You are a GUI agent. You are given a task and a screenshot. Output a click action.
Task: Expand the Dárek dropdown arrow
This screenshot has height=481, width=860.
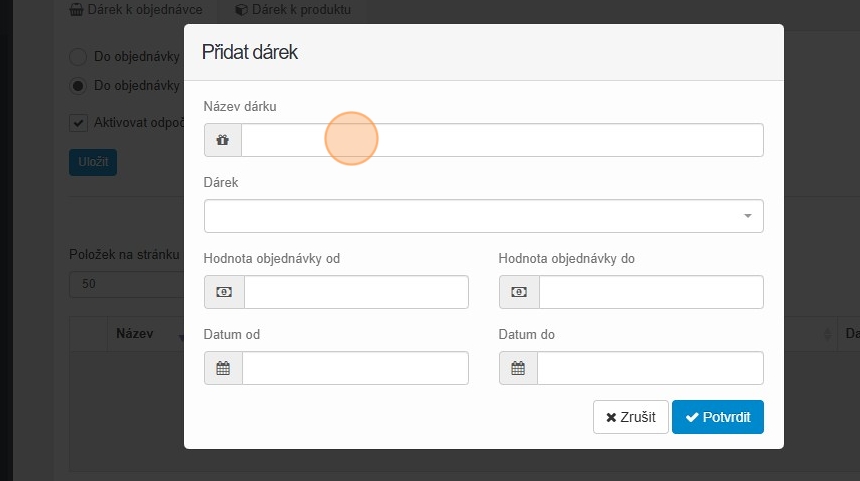[747, 216]
